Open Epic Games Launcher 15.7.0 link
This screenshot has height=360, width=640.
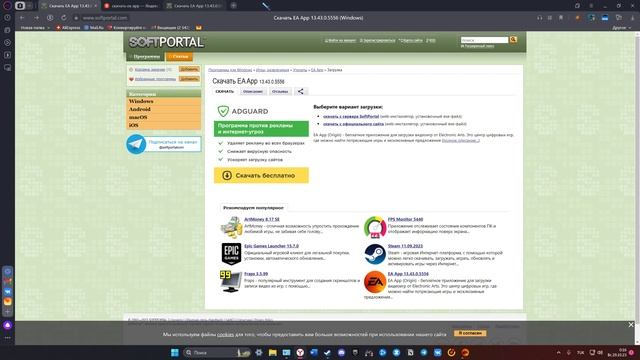point(271,246)
